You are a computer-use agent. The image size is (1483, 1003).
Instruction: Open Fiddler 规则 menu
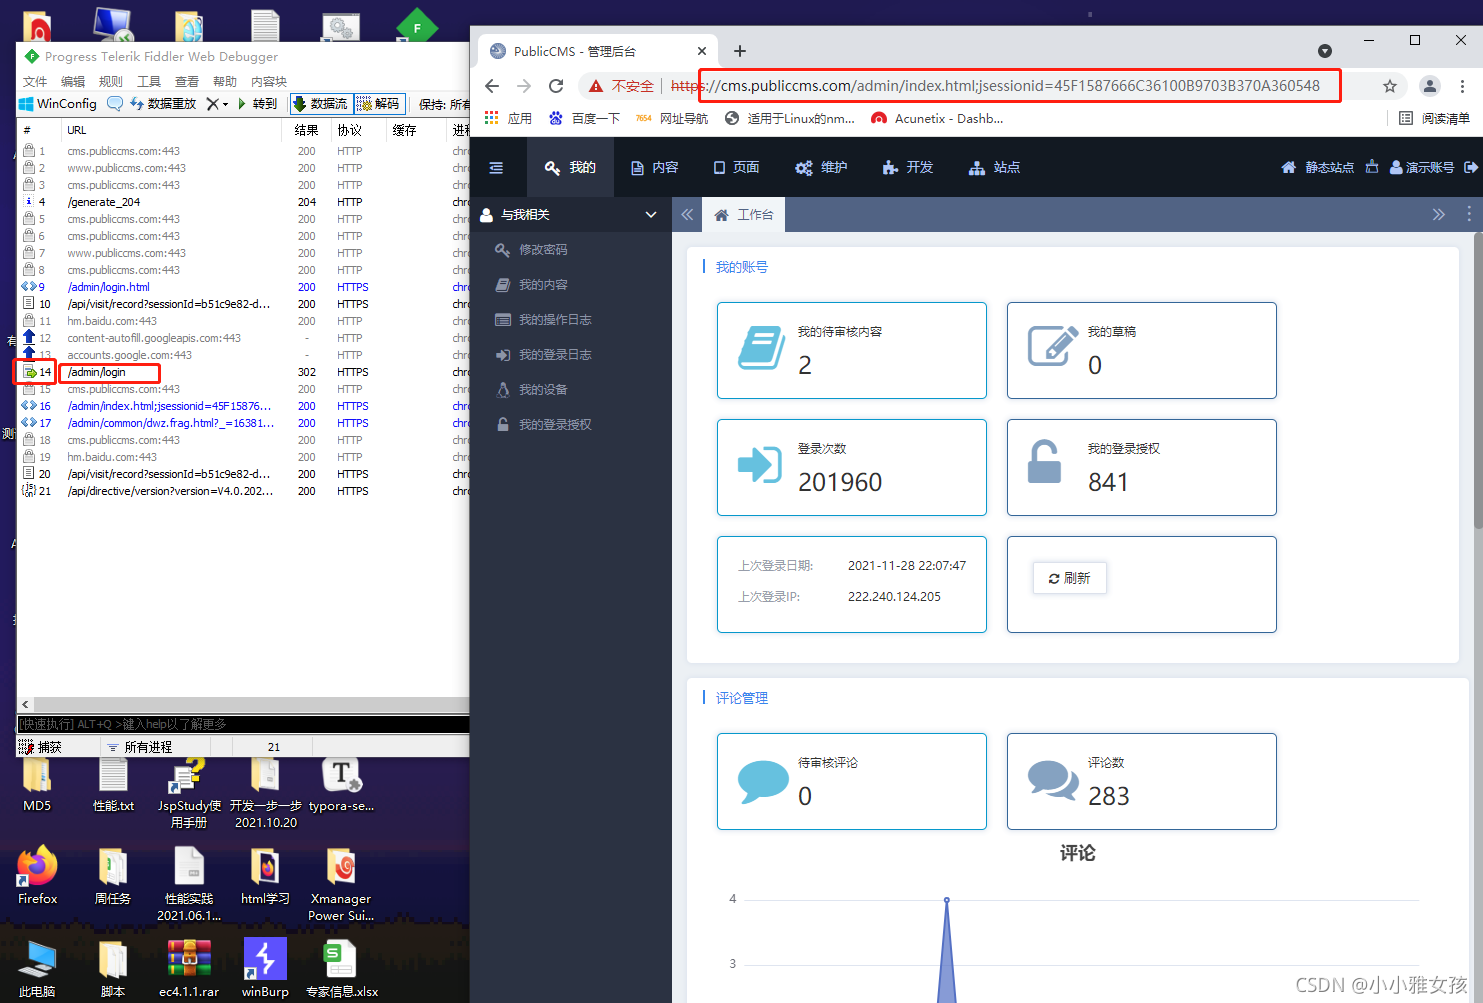click(x=111, y=82)
